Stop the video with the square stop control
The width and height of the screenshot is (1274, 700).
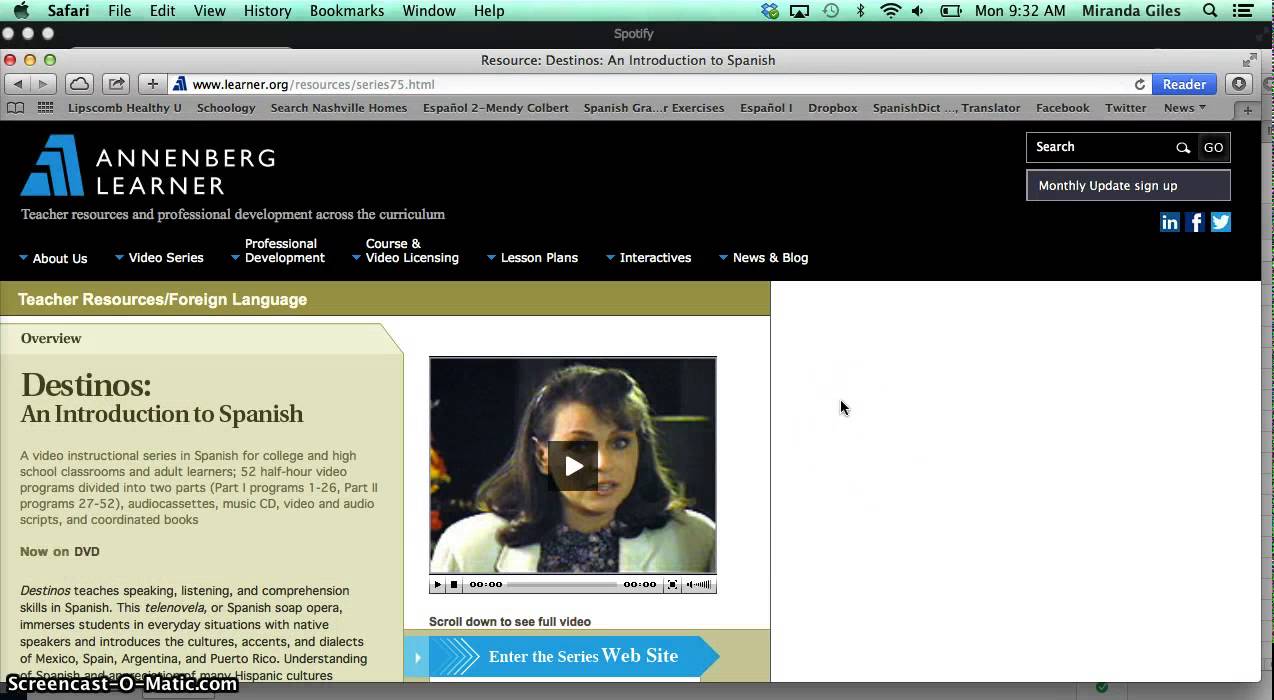(453, 585)
